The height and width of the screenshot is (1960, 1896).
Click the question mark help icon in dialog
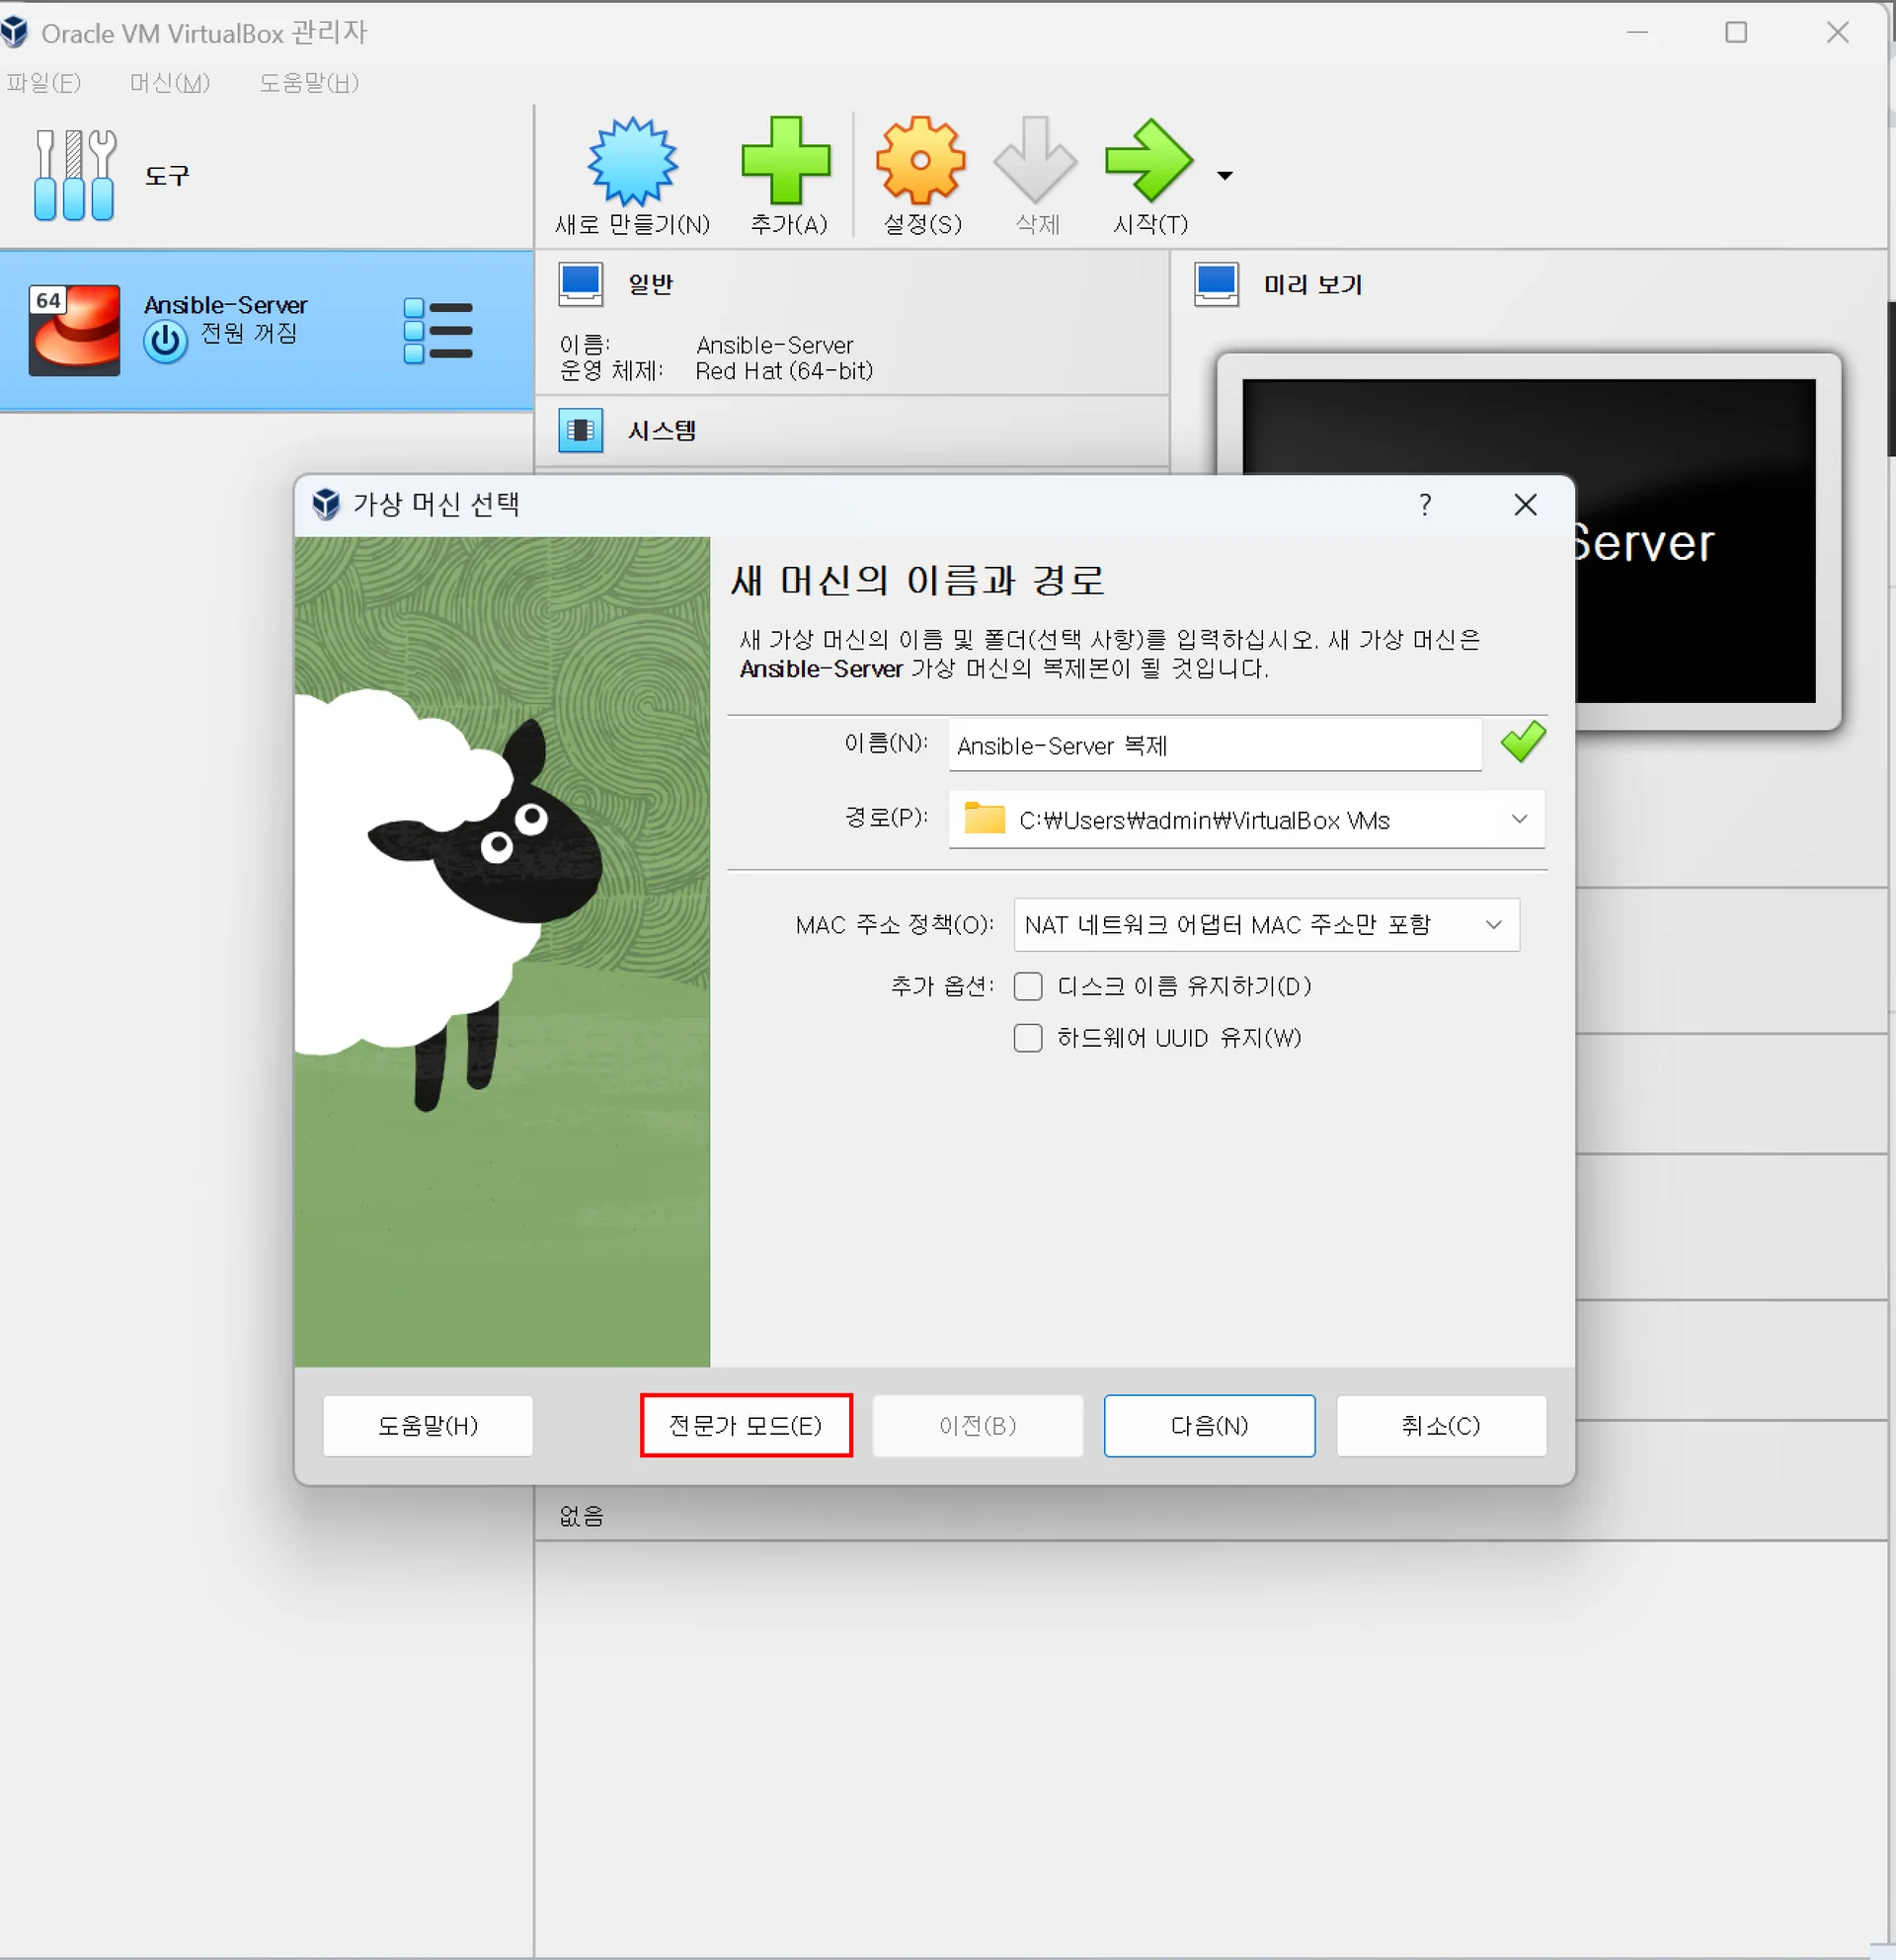pyautogui.click(x=1425, y=505)
